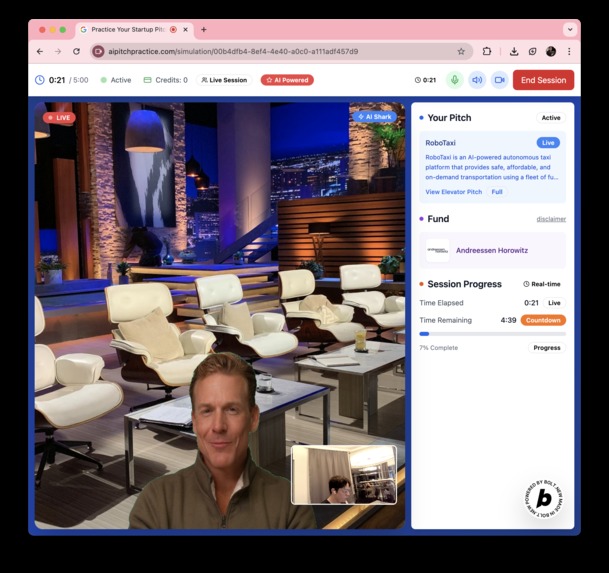Click the session progress bar
Viewport: 609px width, 573px height.
click(492, 334)
